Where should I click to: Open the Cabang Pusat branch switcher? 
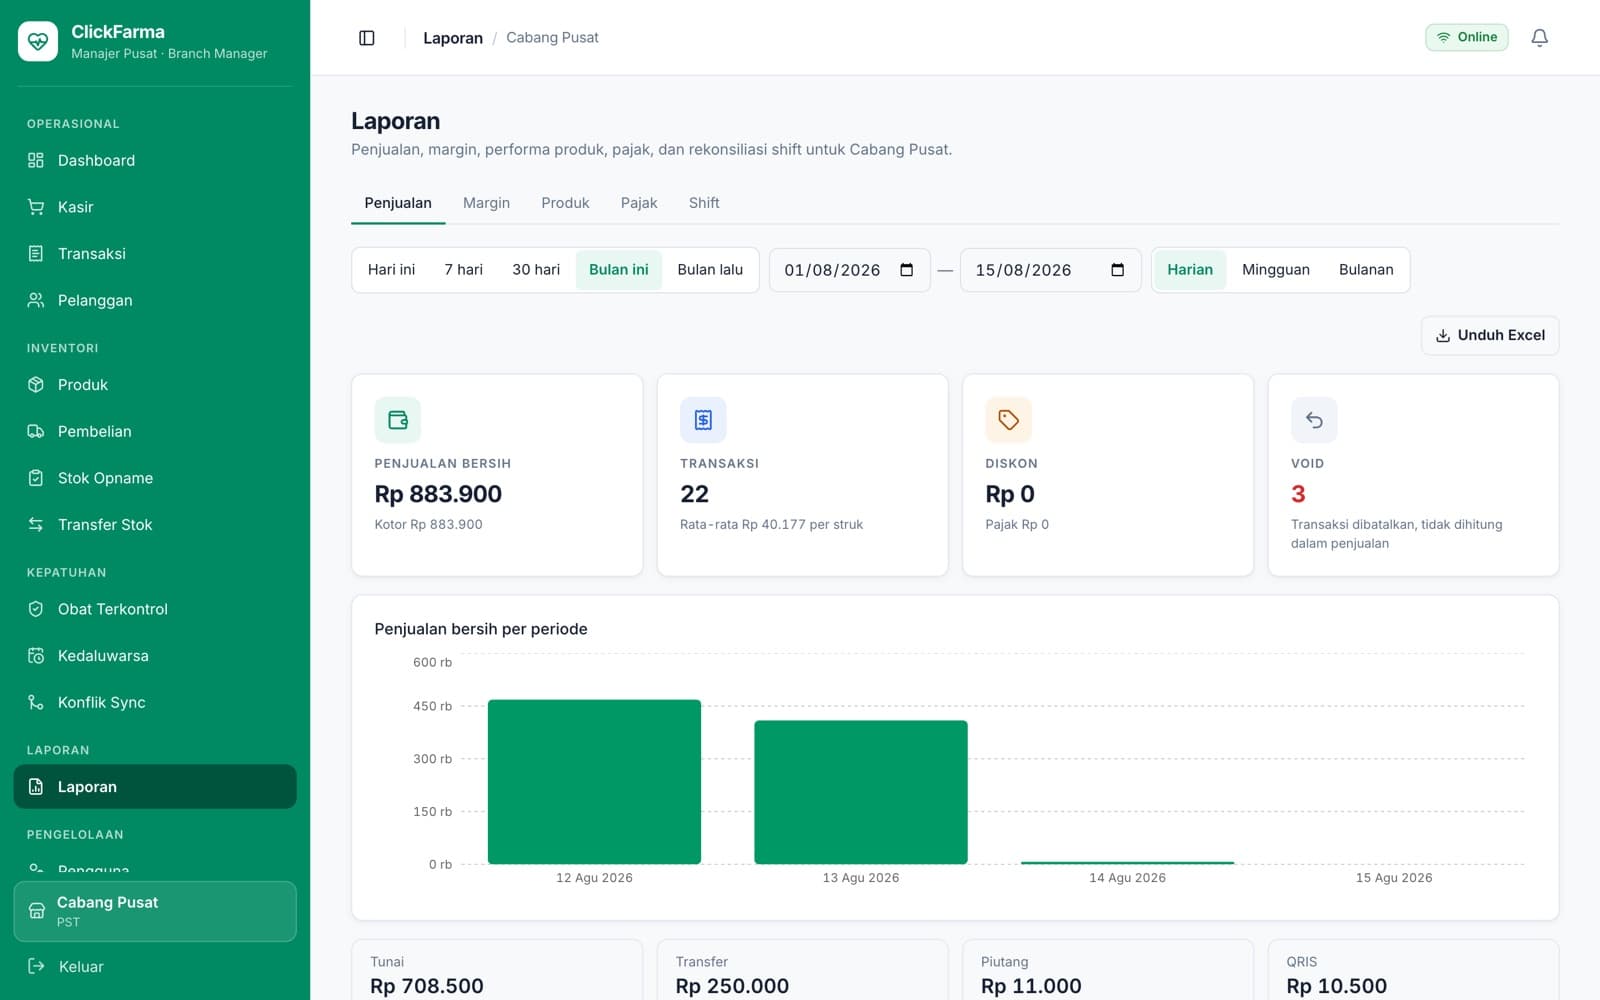click(x=155, y=911)
